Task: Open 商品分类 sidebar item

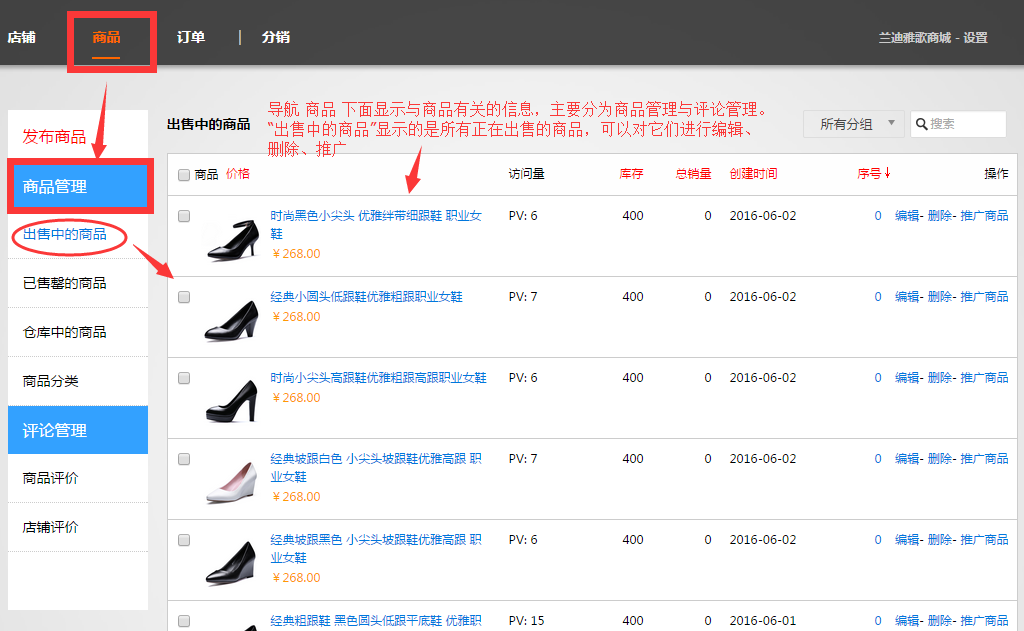Action: (x=50, y=381)
